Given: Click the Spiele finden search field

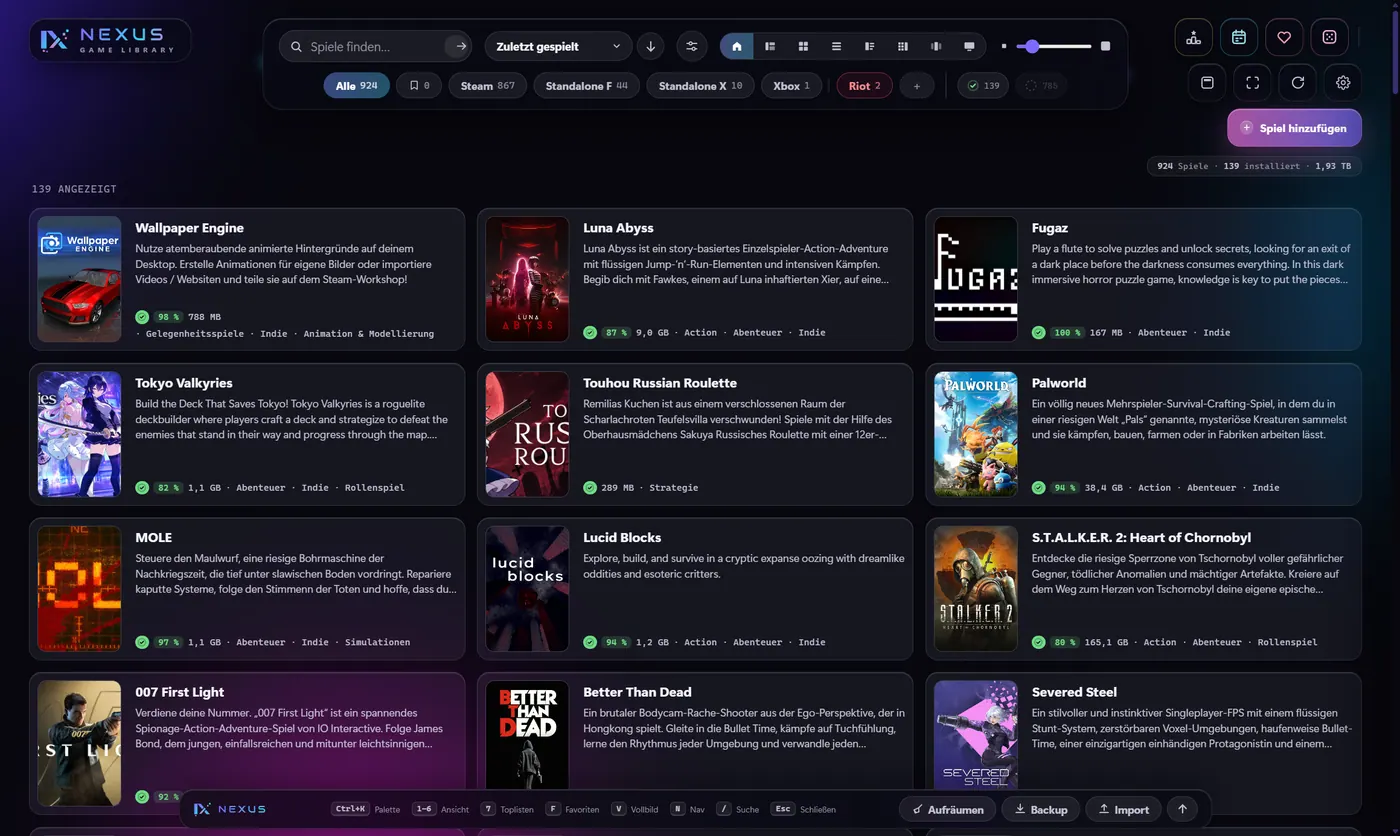Looking at the screenshot, I should [x=375, y=46].
